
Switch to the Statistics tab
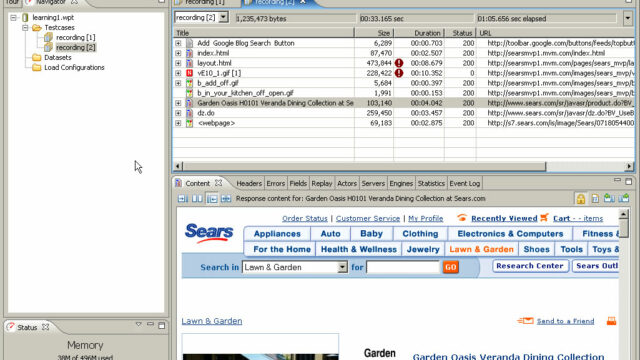[431, 184]
